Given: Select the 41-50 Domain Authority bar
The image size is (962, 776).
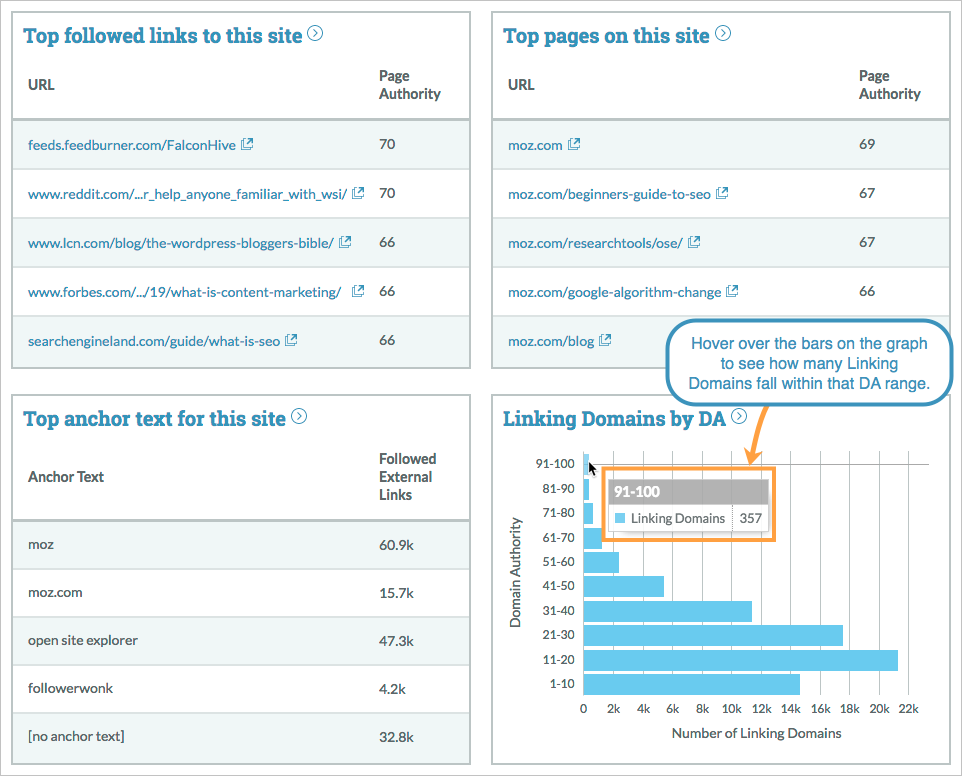Looking at the screenshot, I should click(623, 586).
